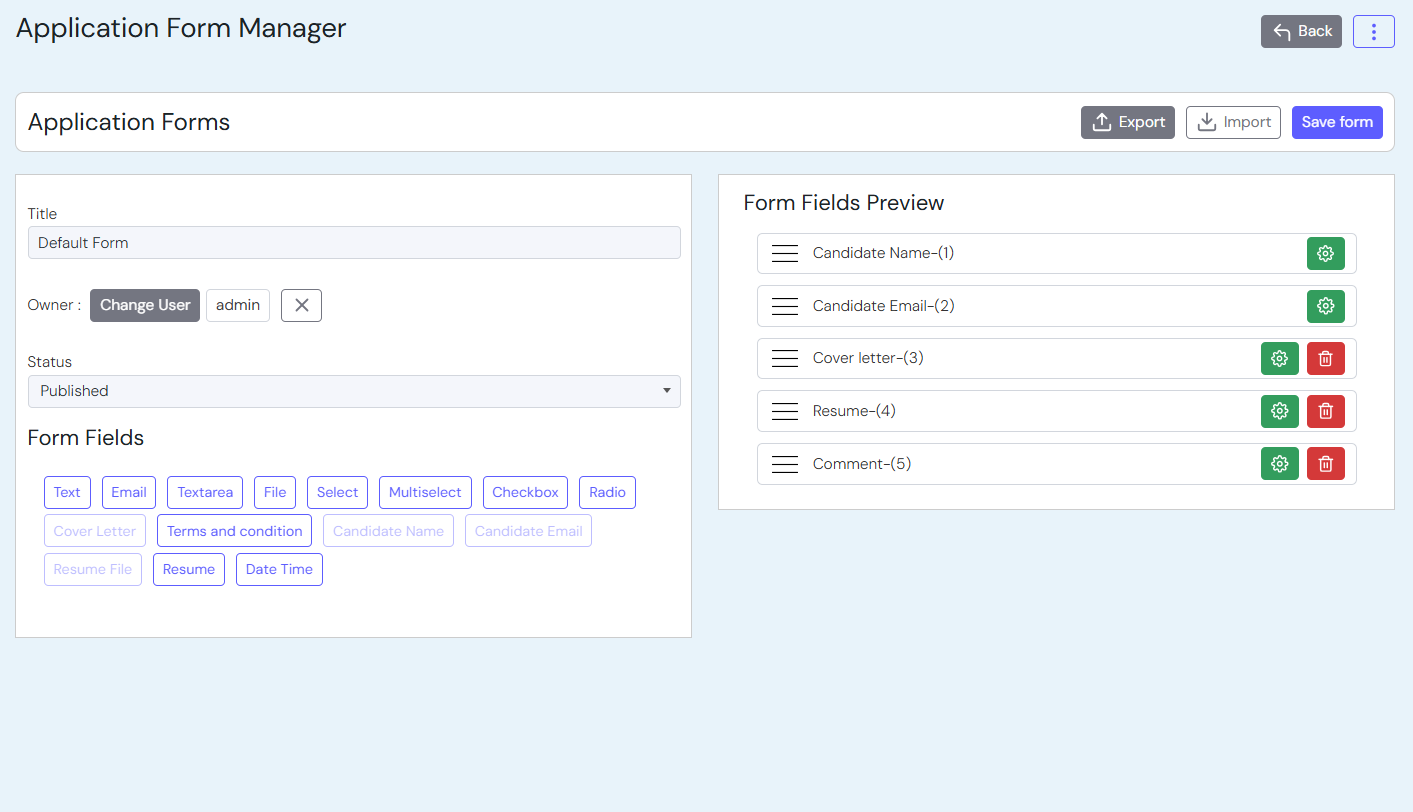Open settings gear for Candidate Email field
This screenshot has height=812, width=1413.
(1325, 306)
